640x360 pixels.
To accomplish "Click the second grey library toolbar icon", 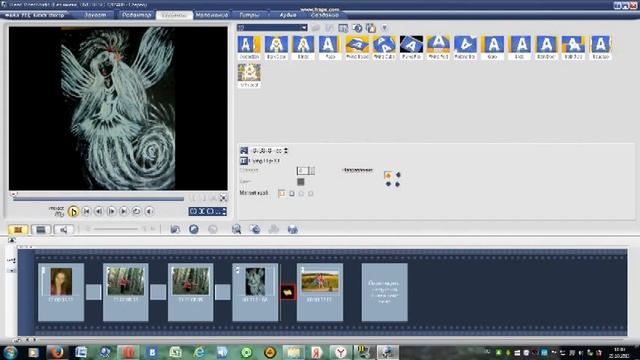I will 329,28.
